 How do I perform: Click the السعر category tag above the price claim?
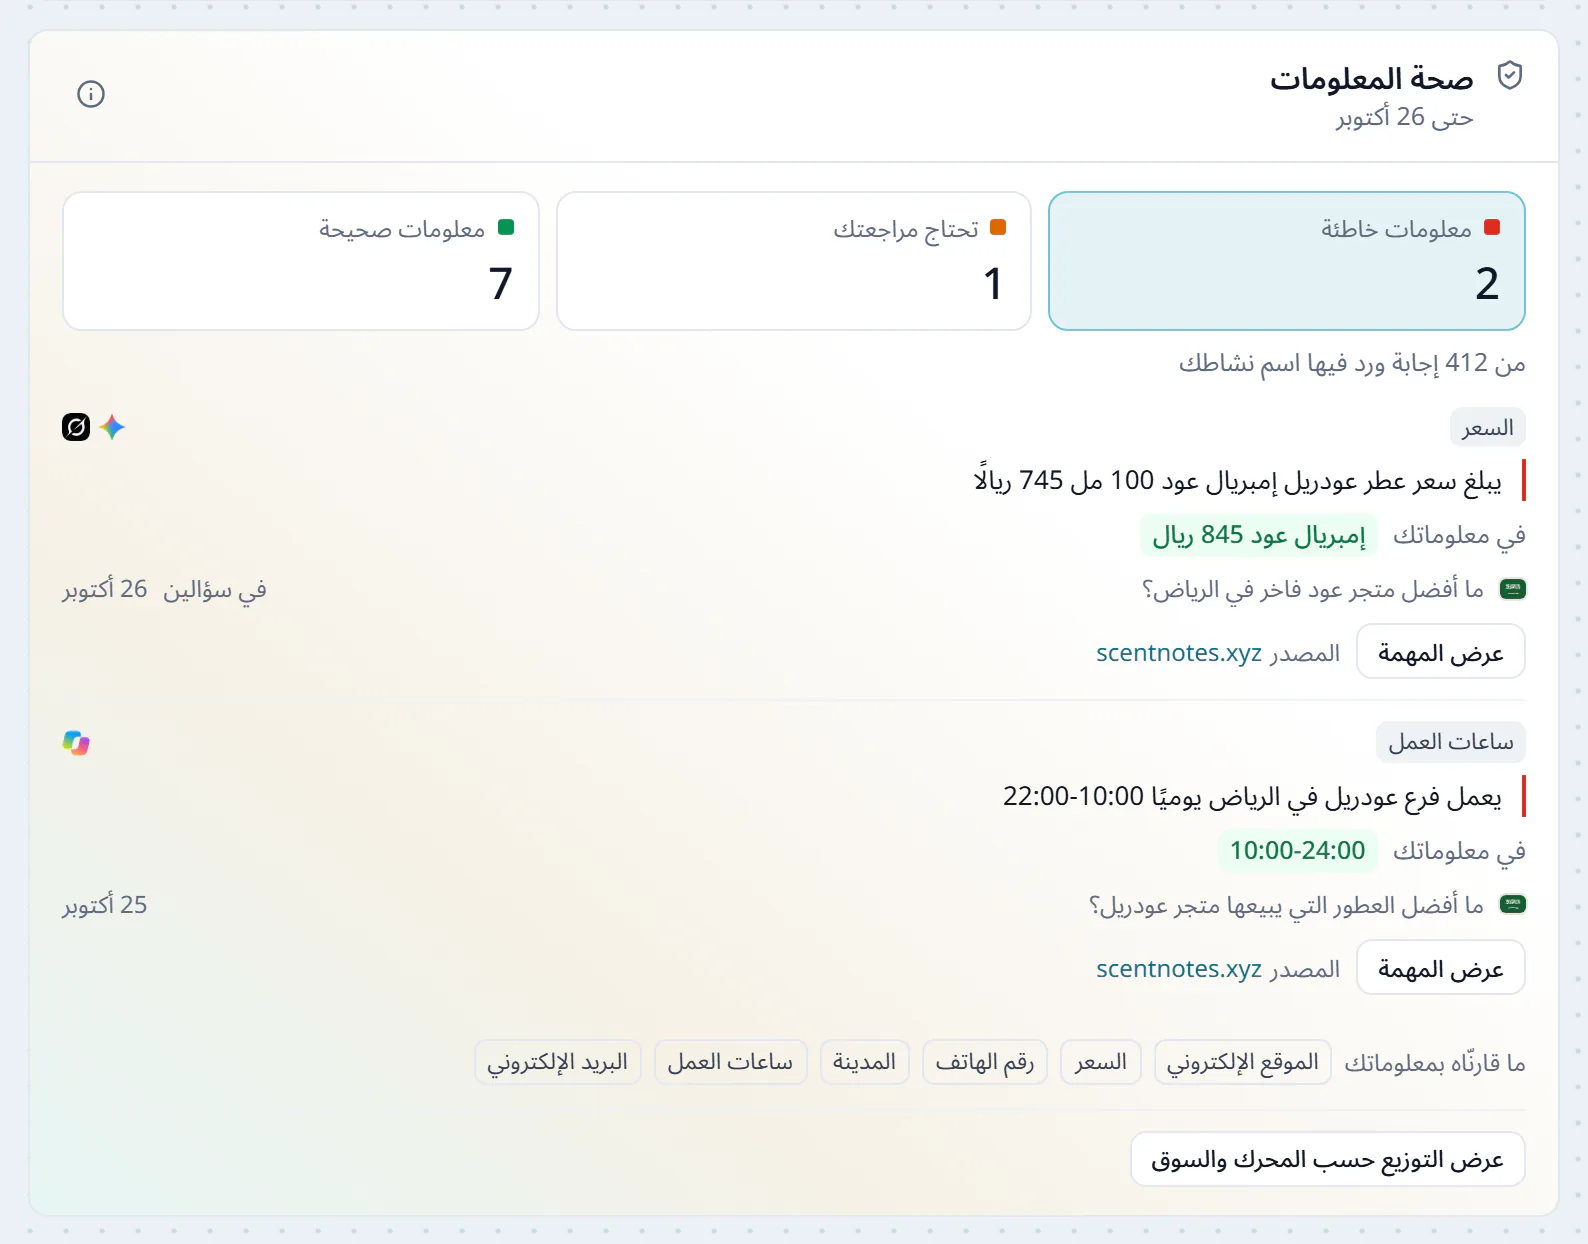[1488, 428]
